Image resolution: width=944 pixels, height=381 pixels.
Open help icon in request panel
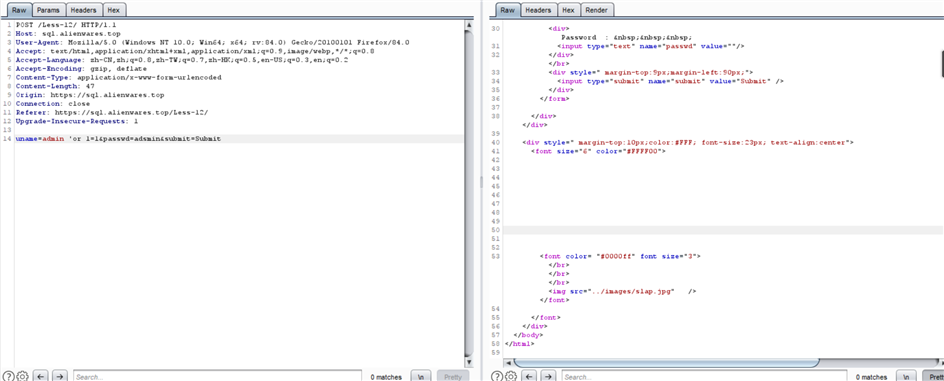coord(8,376)
